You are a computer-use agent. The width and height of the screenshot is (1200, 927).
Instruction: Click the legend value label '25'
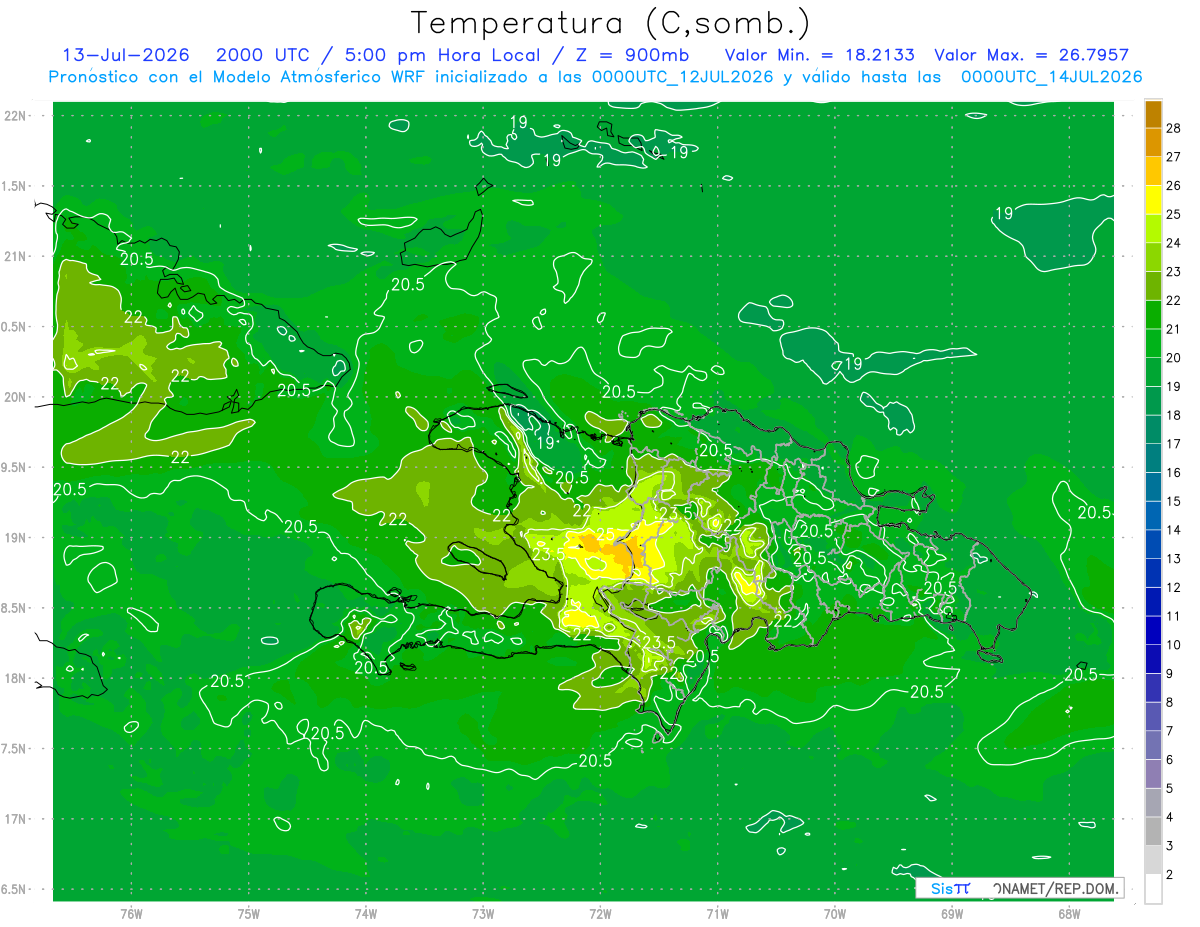point(1174,214)
